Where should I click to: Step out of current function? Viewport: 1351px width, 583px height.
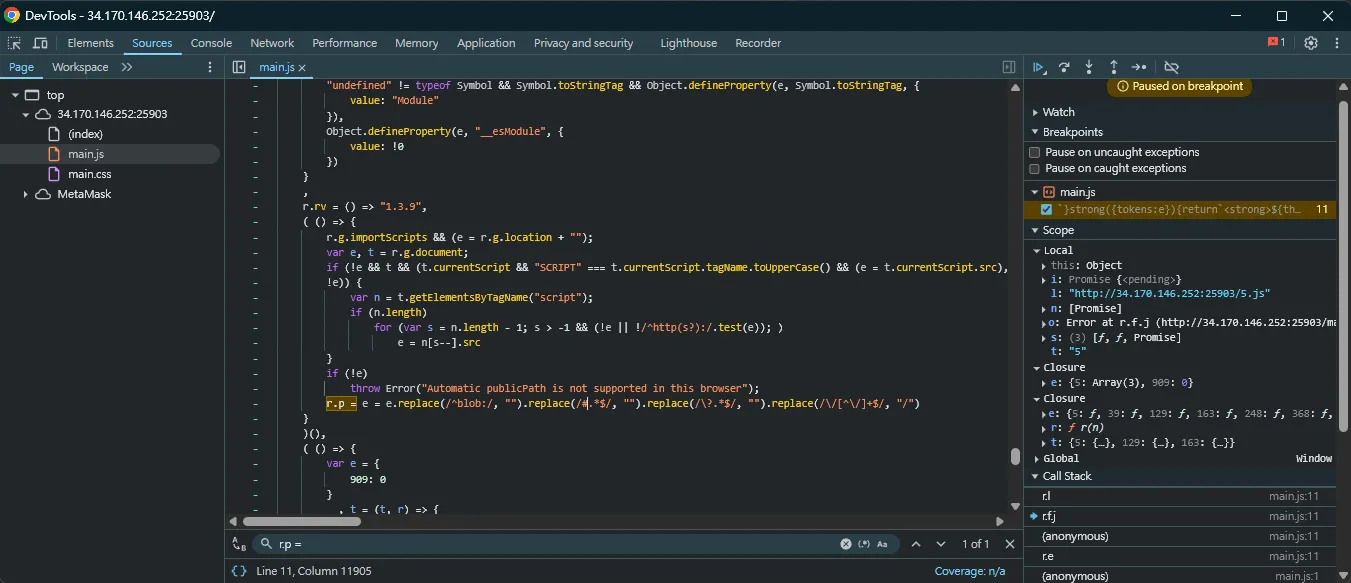[1113, 67]
